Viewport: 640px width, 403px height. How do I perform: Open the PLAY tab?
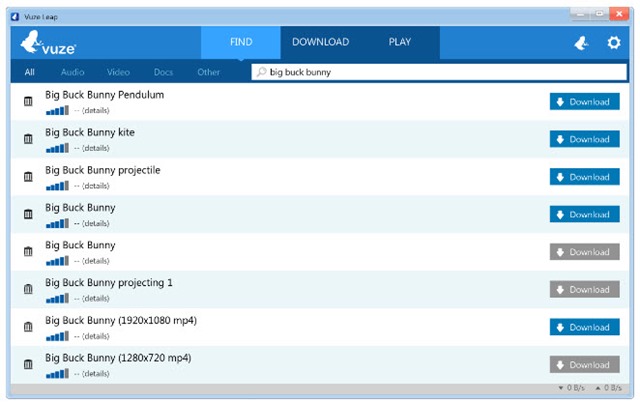pyautogui.click(x=400, y=42)
